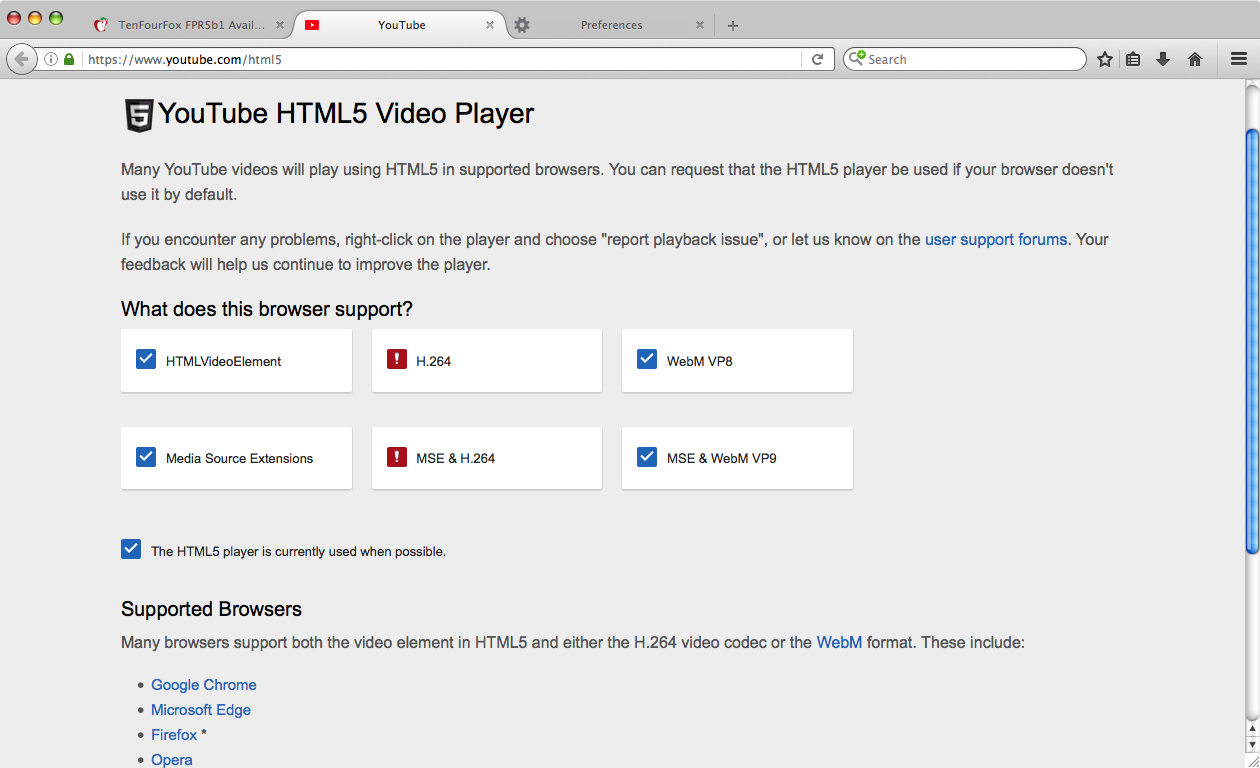Open the Firefox link
The width and height of the screenshot is (1260, 768).
[x=174, y=735]
